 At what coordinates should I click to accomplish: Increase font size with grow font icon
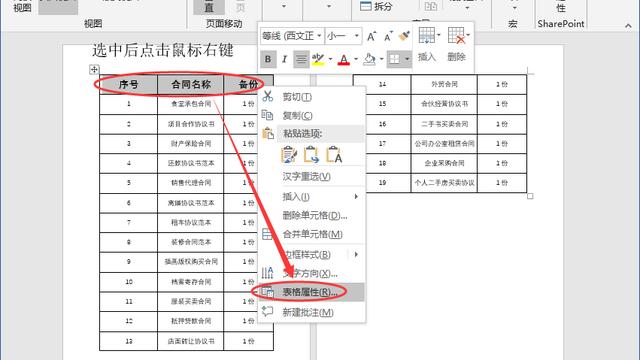(371, 36)
